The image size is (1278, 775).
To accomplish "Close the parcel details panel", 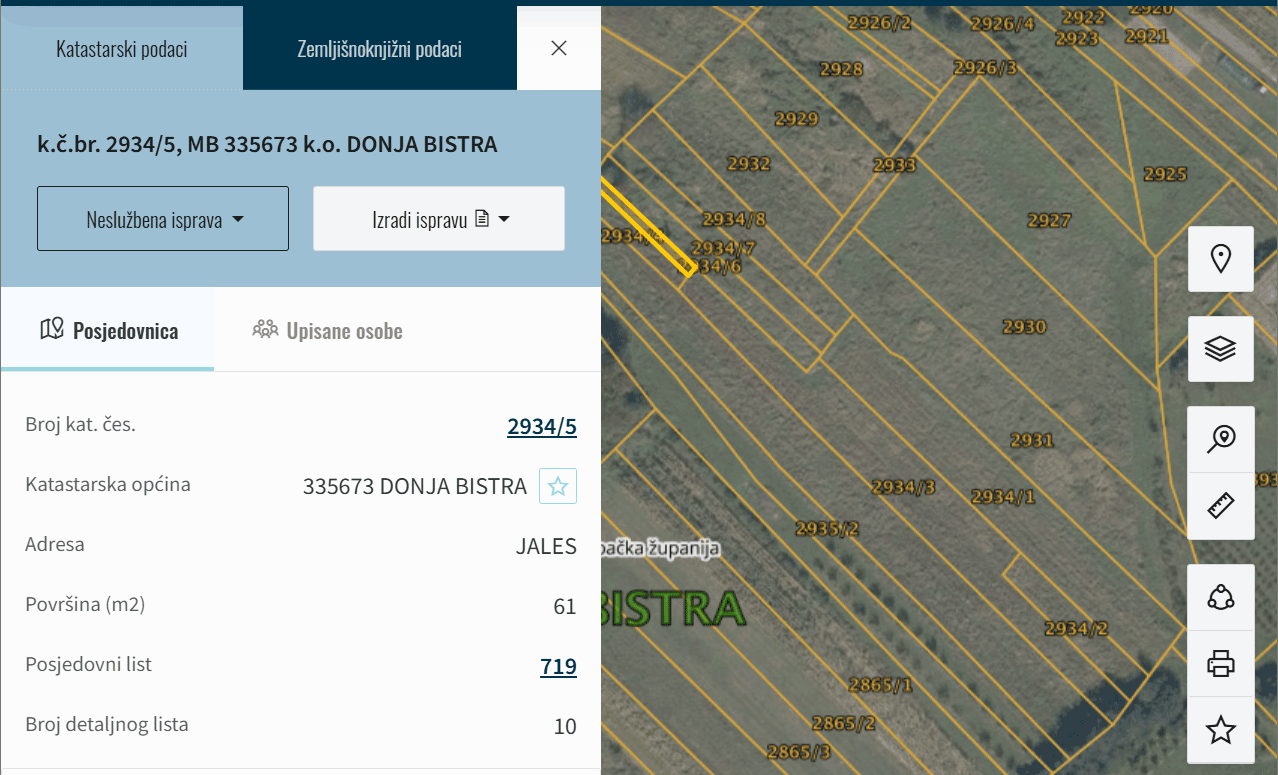I will (x=559, y=48).
